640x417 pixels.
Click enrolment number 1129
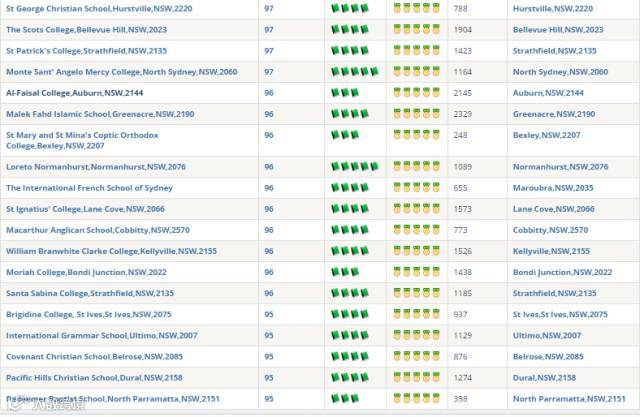tap(462, 335)
